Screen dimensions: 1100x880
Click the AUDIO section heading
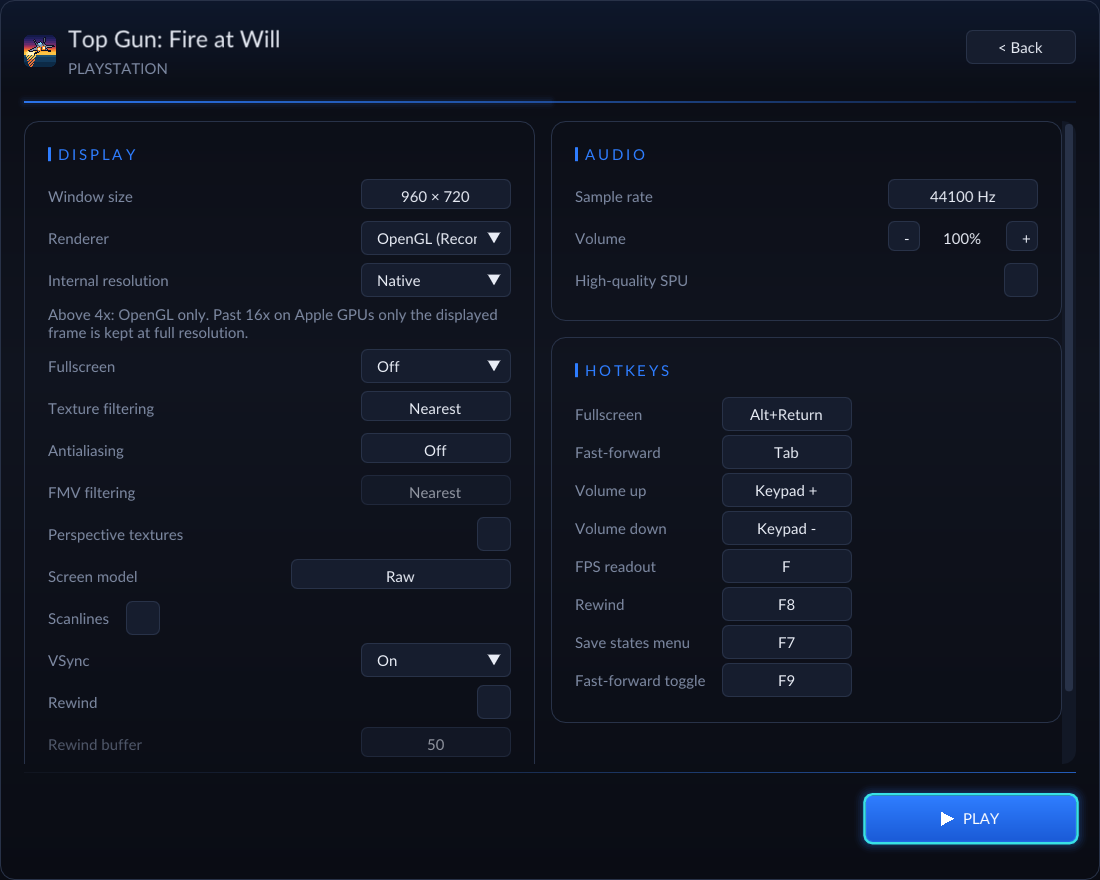point(615,154)
